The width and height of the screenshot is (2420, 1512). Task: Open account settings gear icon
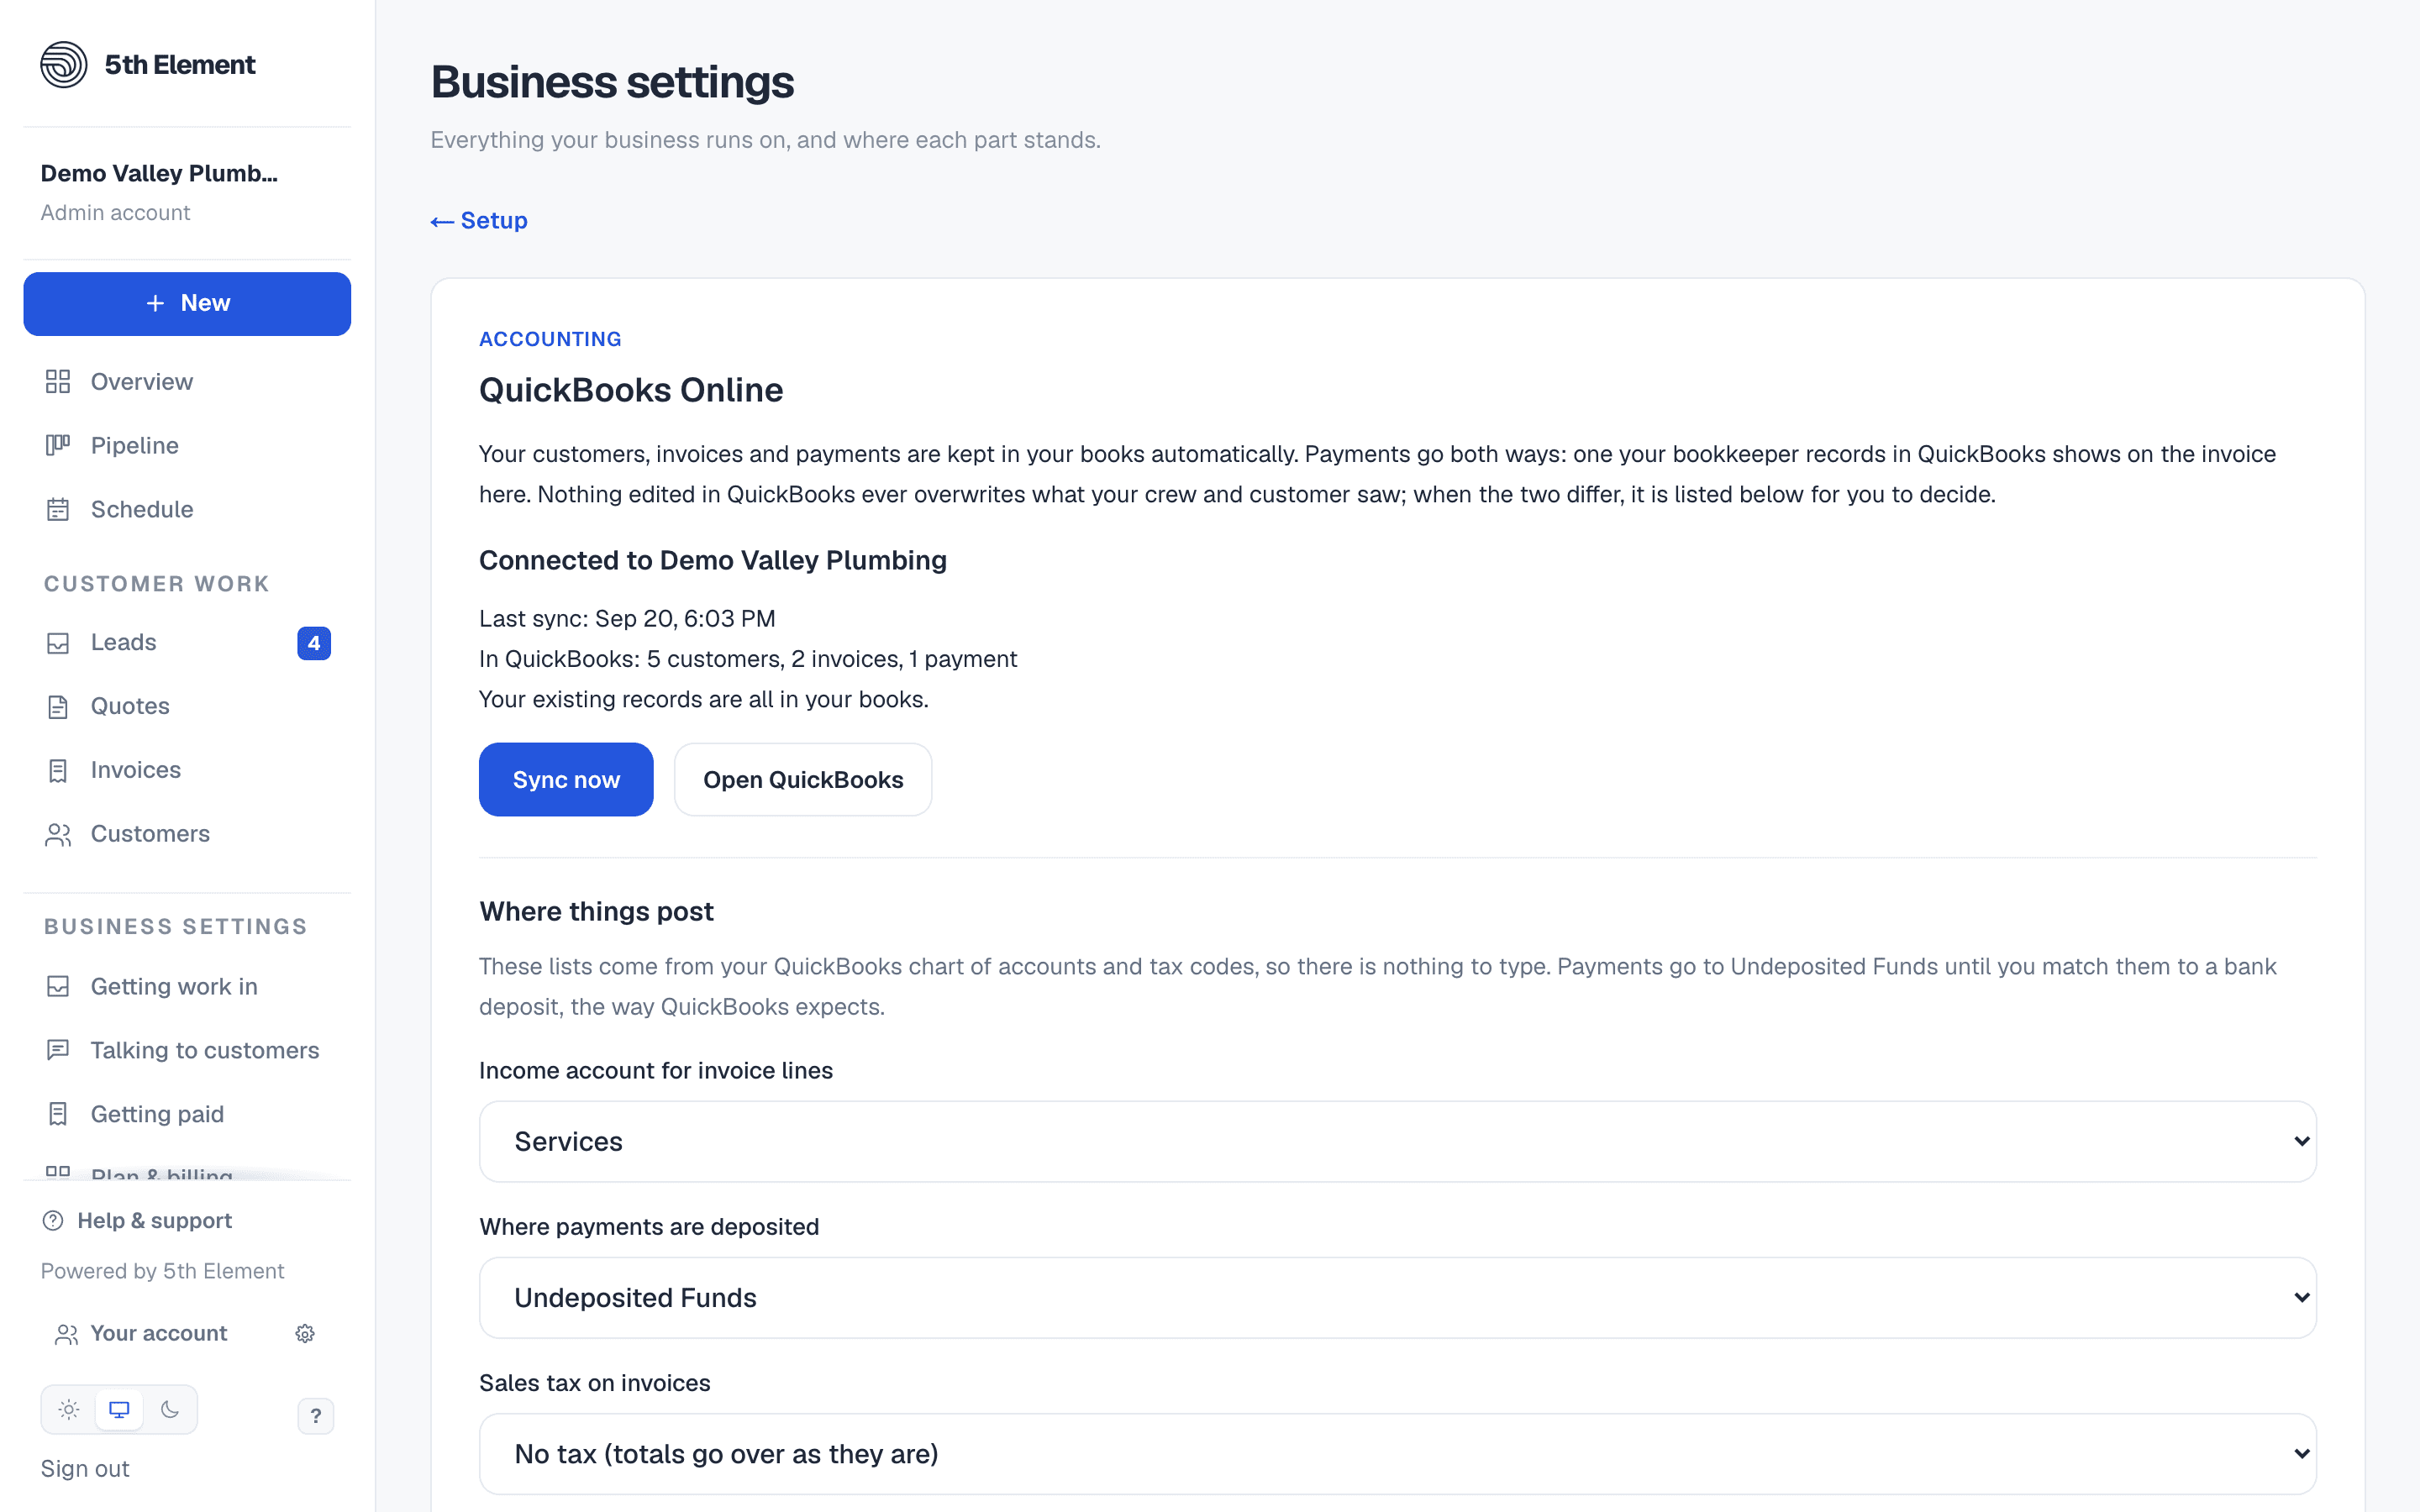coord(305,1334)
